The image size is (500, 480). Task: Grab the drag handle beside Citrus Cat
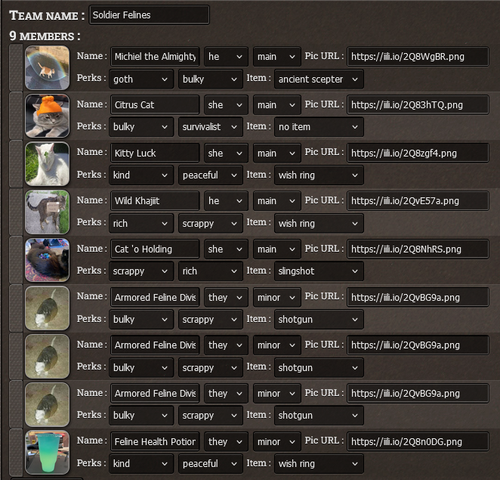[16, 116]
